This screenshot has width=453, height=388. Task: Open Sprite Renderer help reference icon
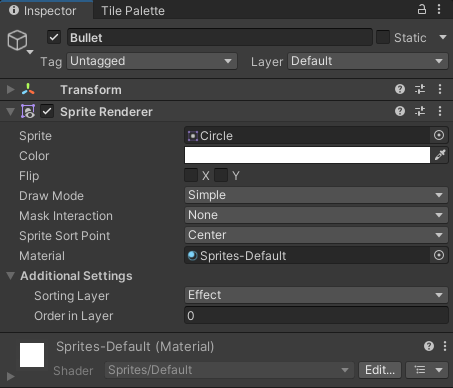coord(400,111)
